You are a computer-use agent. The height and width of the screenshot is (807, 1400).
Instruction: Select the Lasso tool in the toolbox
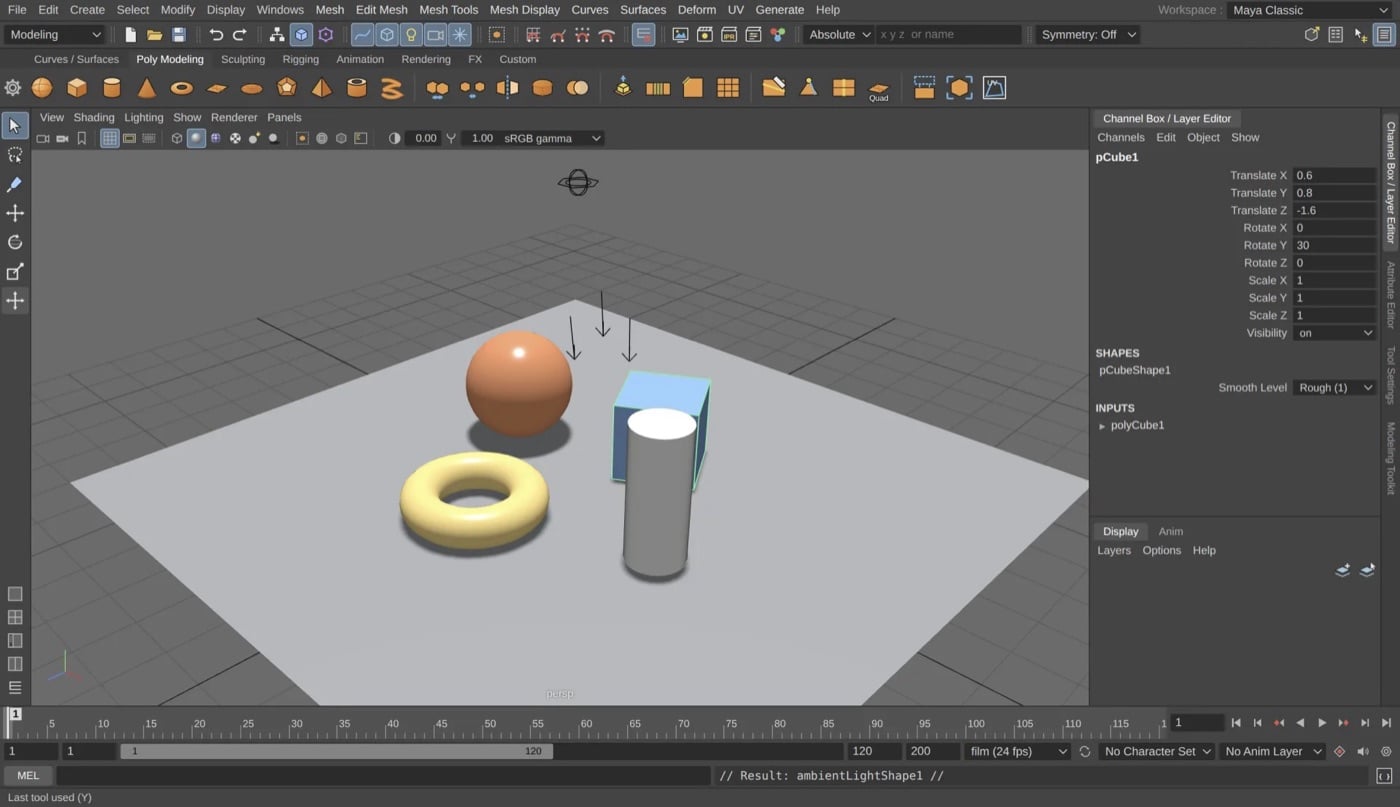click(15, 155)
